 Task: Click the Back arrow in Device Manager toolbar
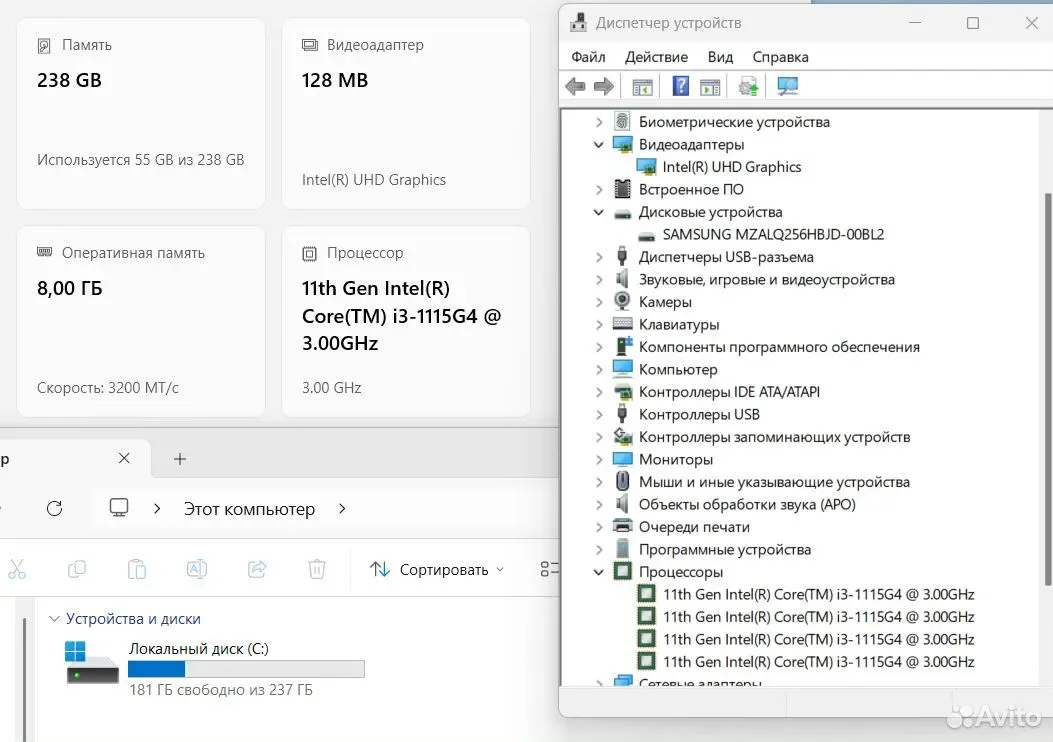pos(576,87)
